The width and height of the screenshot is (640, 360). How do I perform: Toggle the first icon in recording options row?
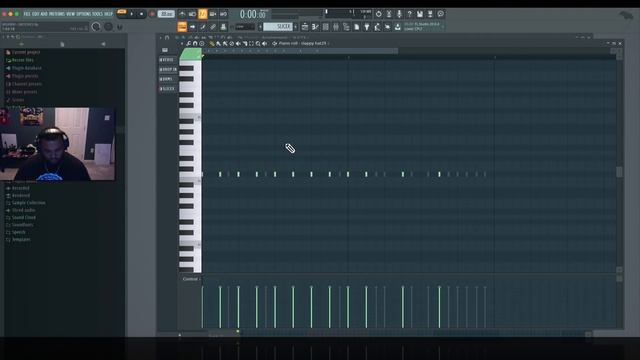(x=182, y=14)
